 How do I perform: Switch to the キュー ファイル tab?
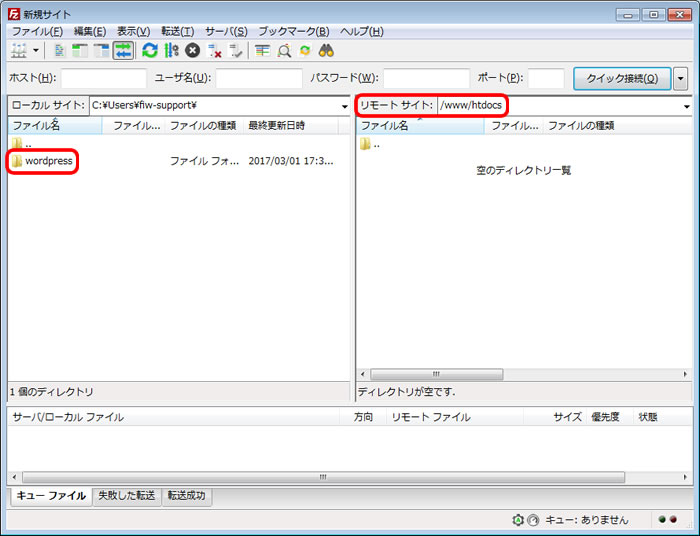click(x=51, y=496)
